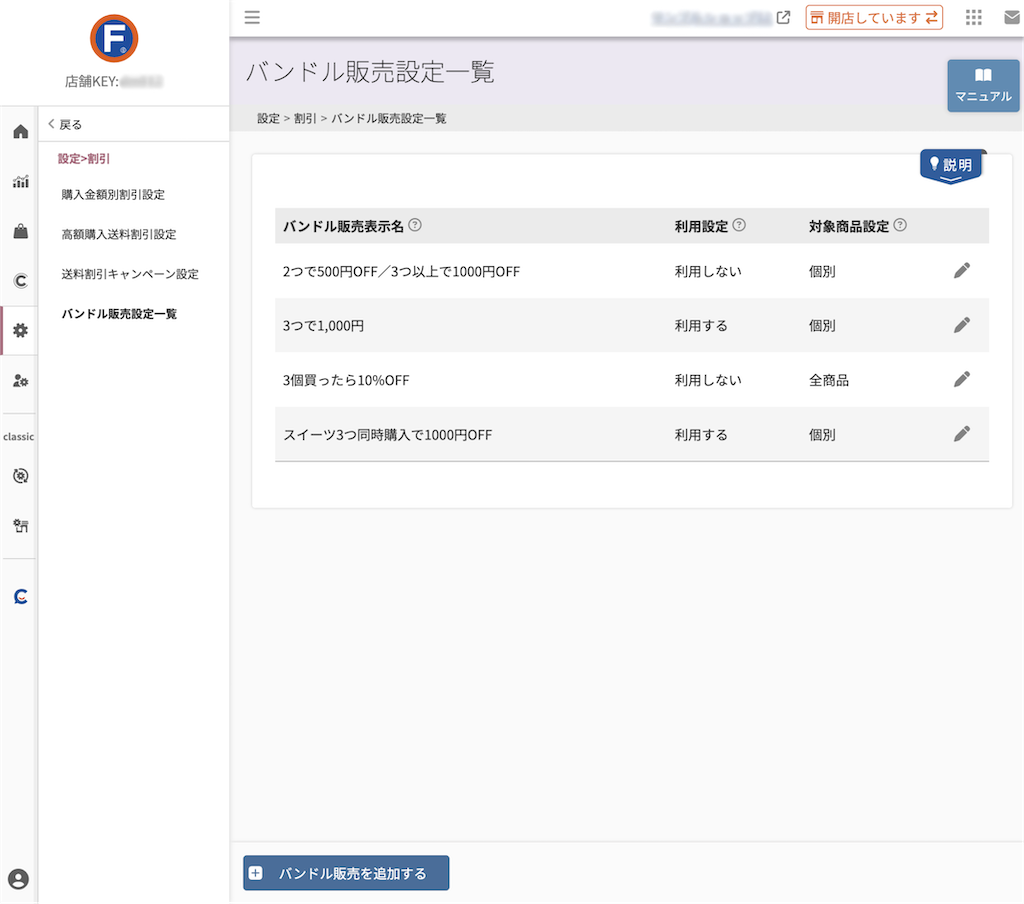
Task: Click the 3つで1,000円 bundle name
Action: [x=323, y=326]
